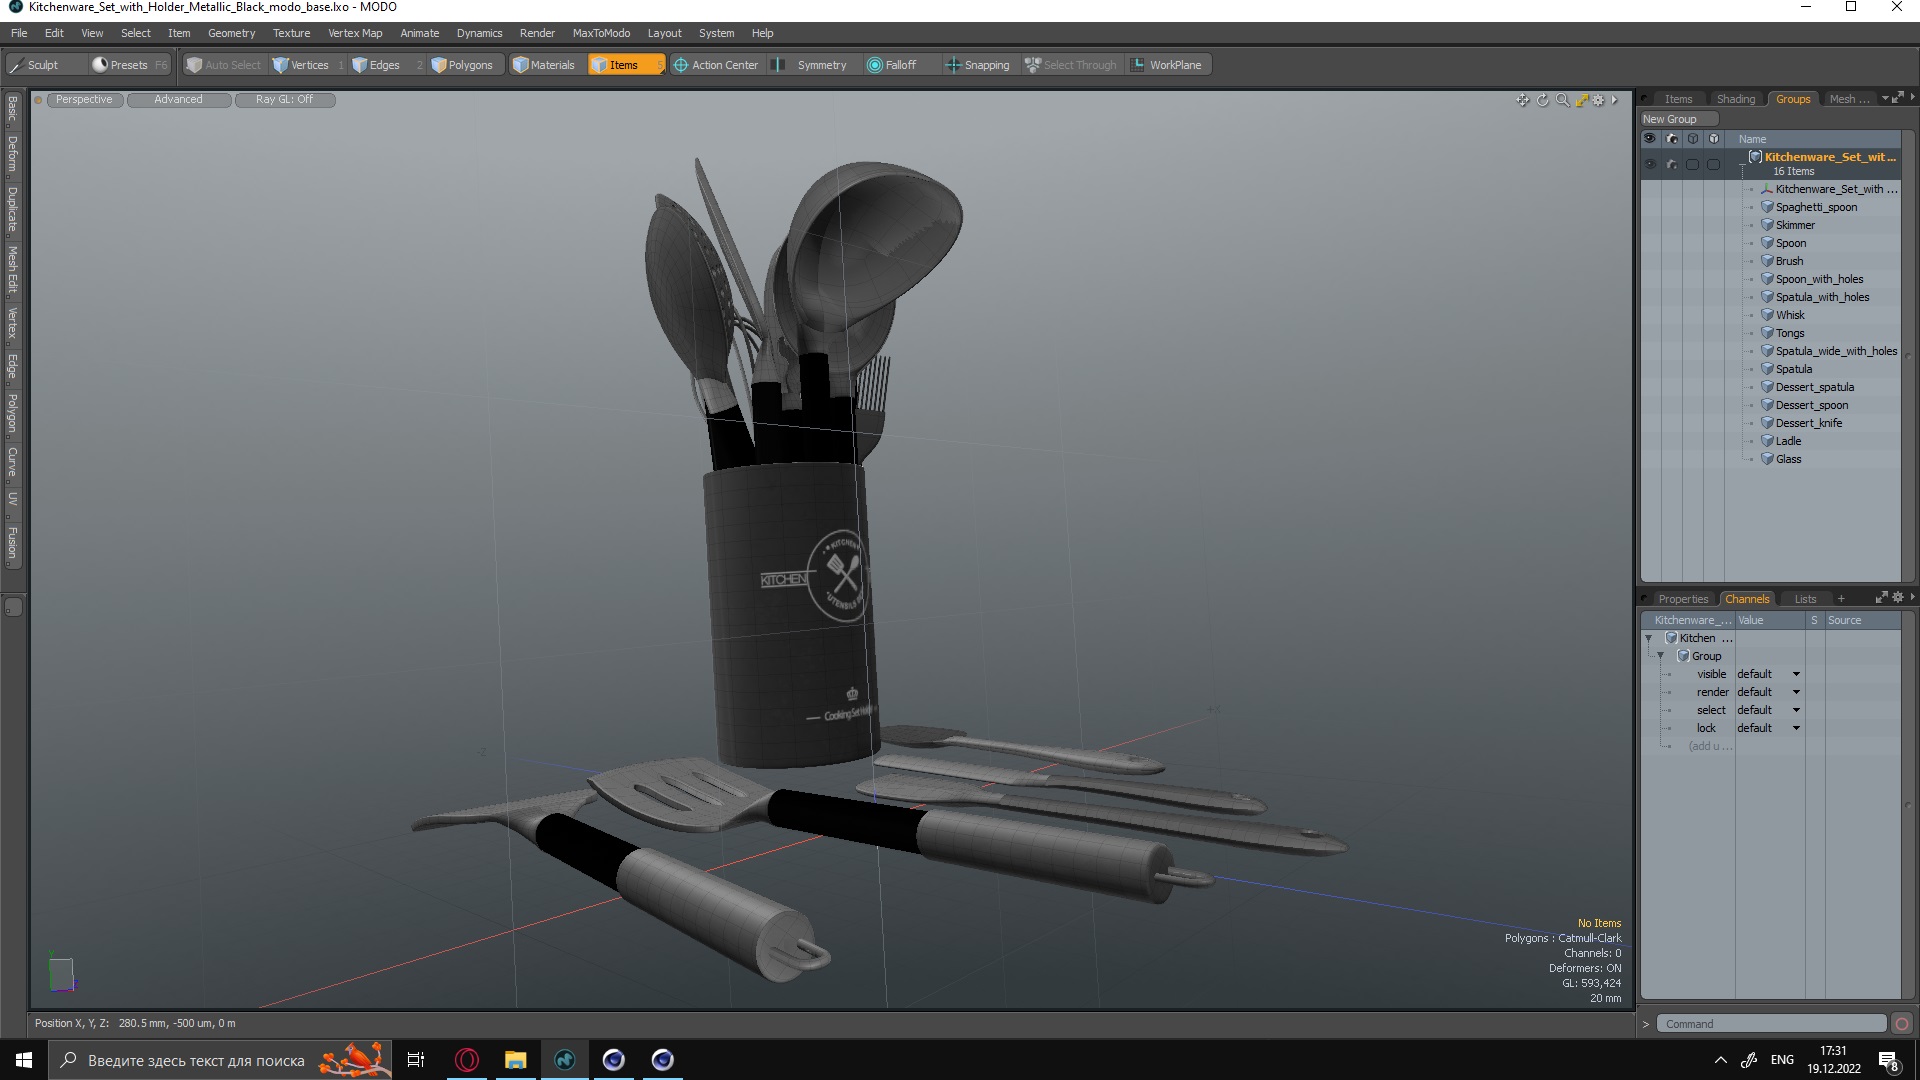This screenshot has height=1080, width=1920.
Task: Open the Mesh Edit vertical toolbox tab
Action: [x=12, y=269]
